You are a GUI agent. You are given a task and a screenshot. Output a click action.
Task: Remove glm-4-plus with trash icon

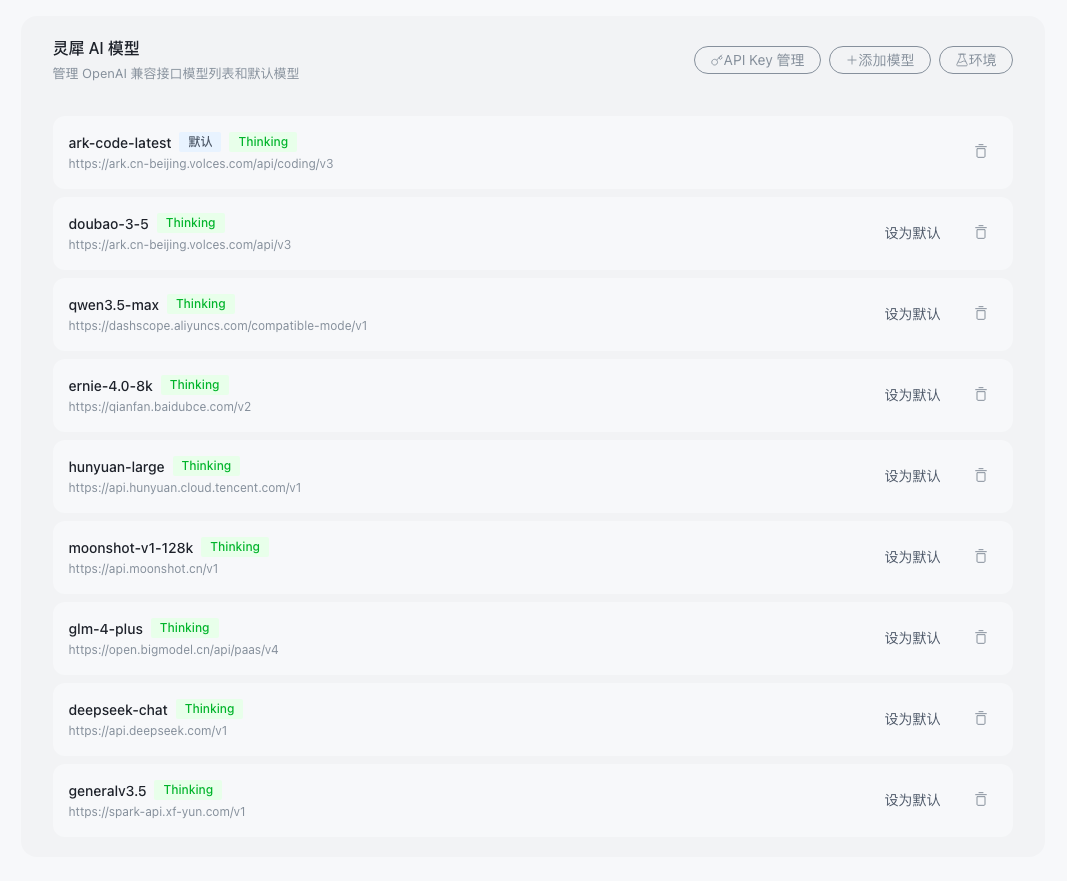[x=980, y=638]
